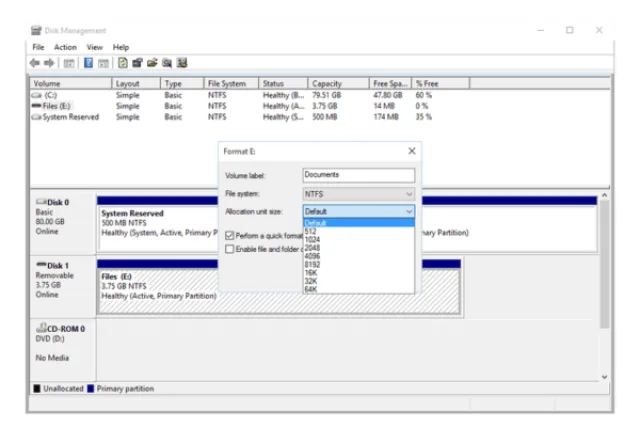
Task: Choose 2048 allocation unit size
Action: (x=359, y=248)
